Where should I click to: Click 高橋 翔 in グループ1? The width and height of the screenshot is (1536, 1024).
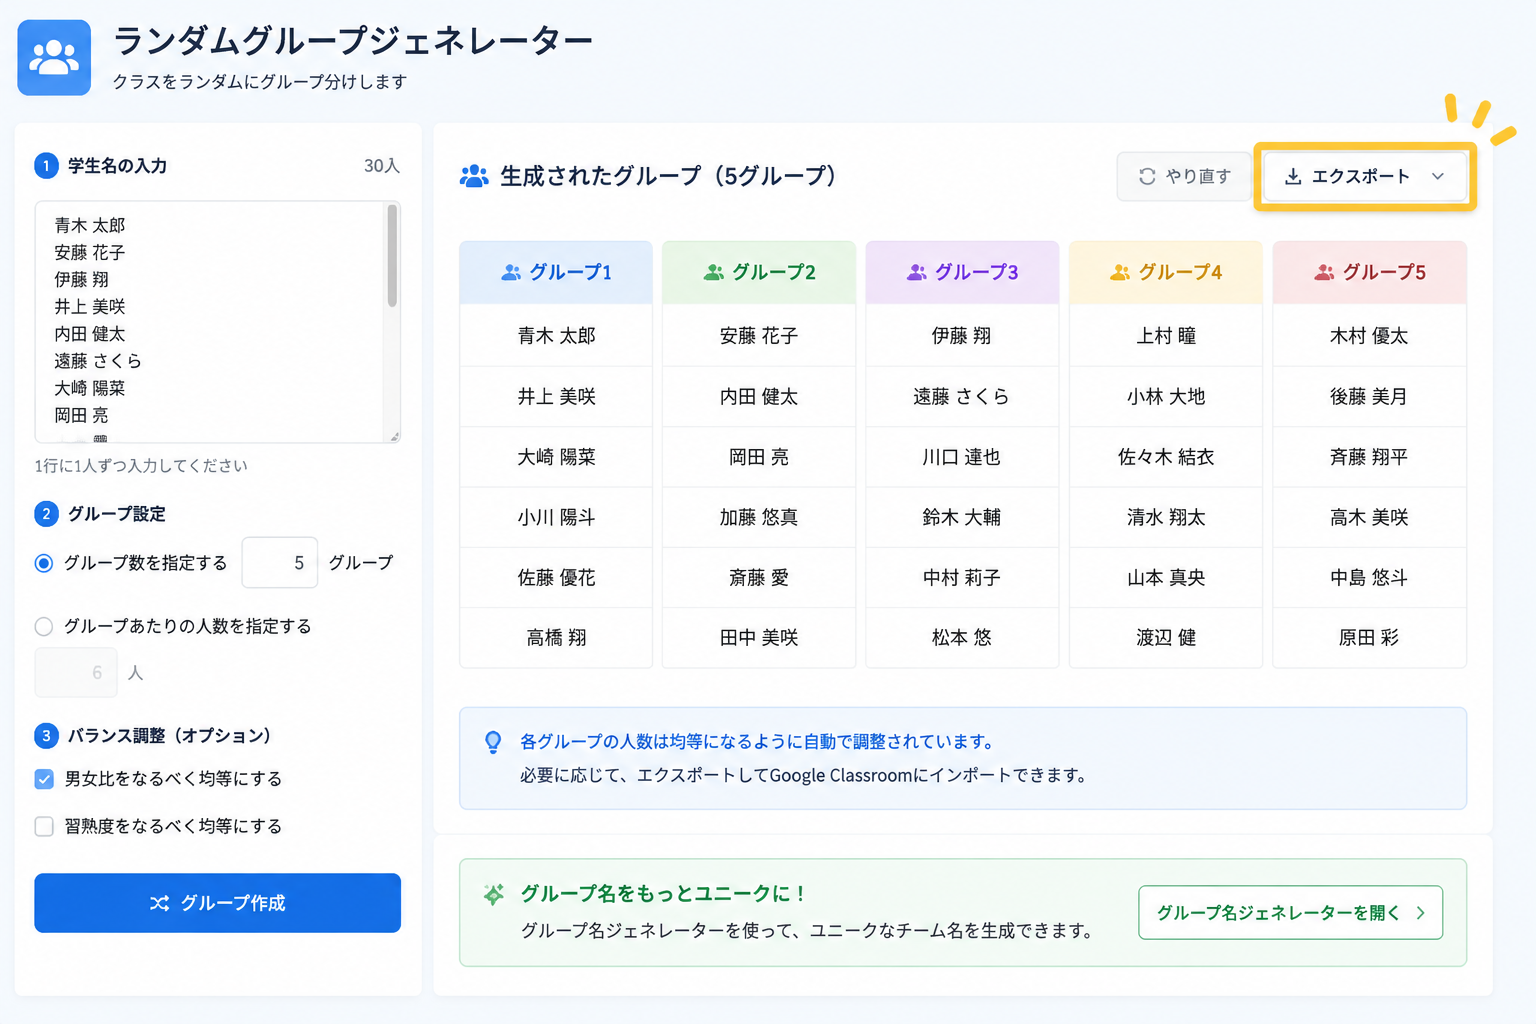click(x=556, y=638)
